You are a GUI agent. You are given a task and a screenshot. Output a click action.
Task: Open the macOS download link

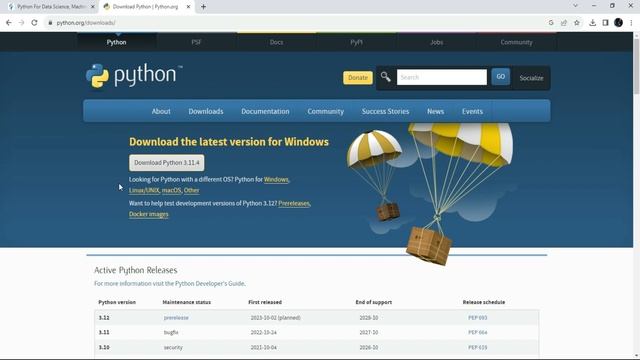click(x=171, y=190)
